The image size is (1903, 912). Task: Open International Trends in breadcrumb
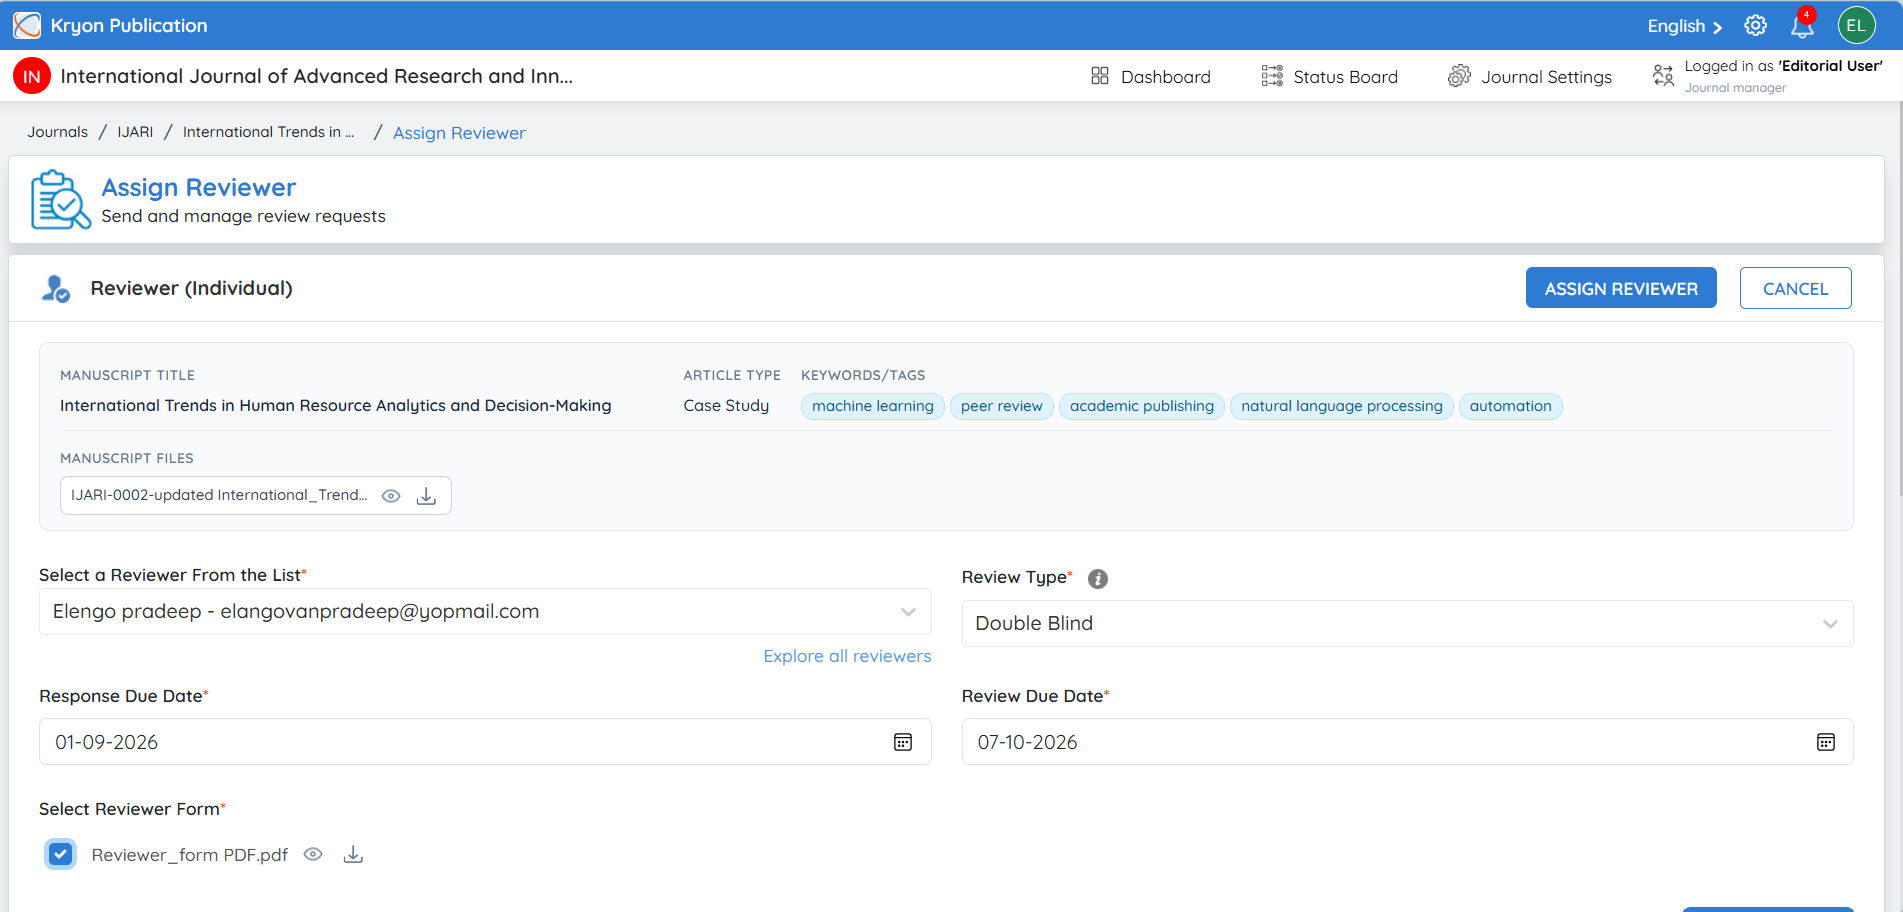tap(268, 132)
